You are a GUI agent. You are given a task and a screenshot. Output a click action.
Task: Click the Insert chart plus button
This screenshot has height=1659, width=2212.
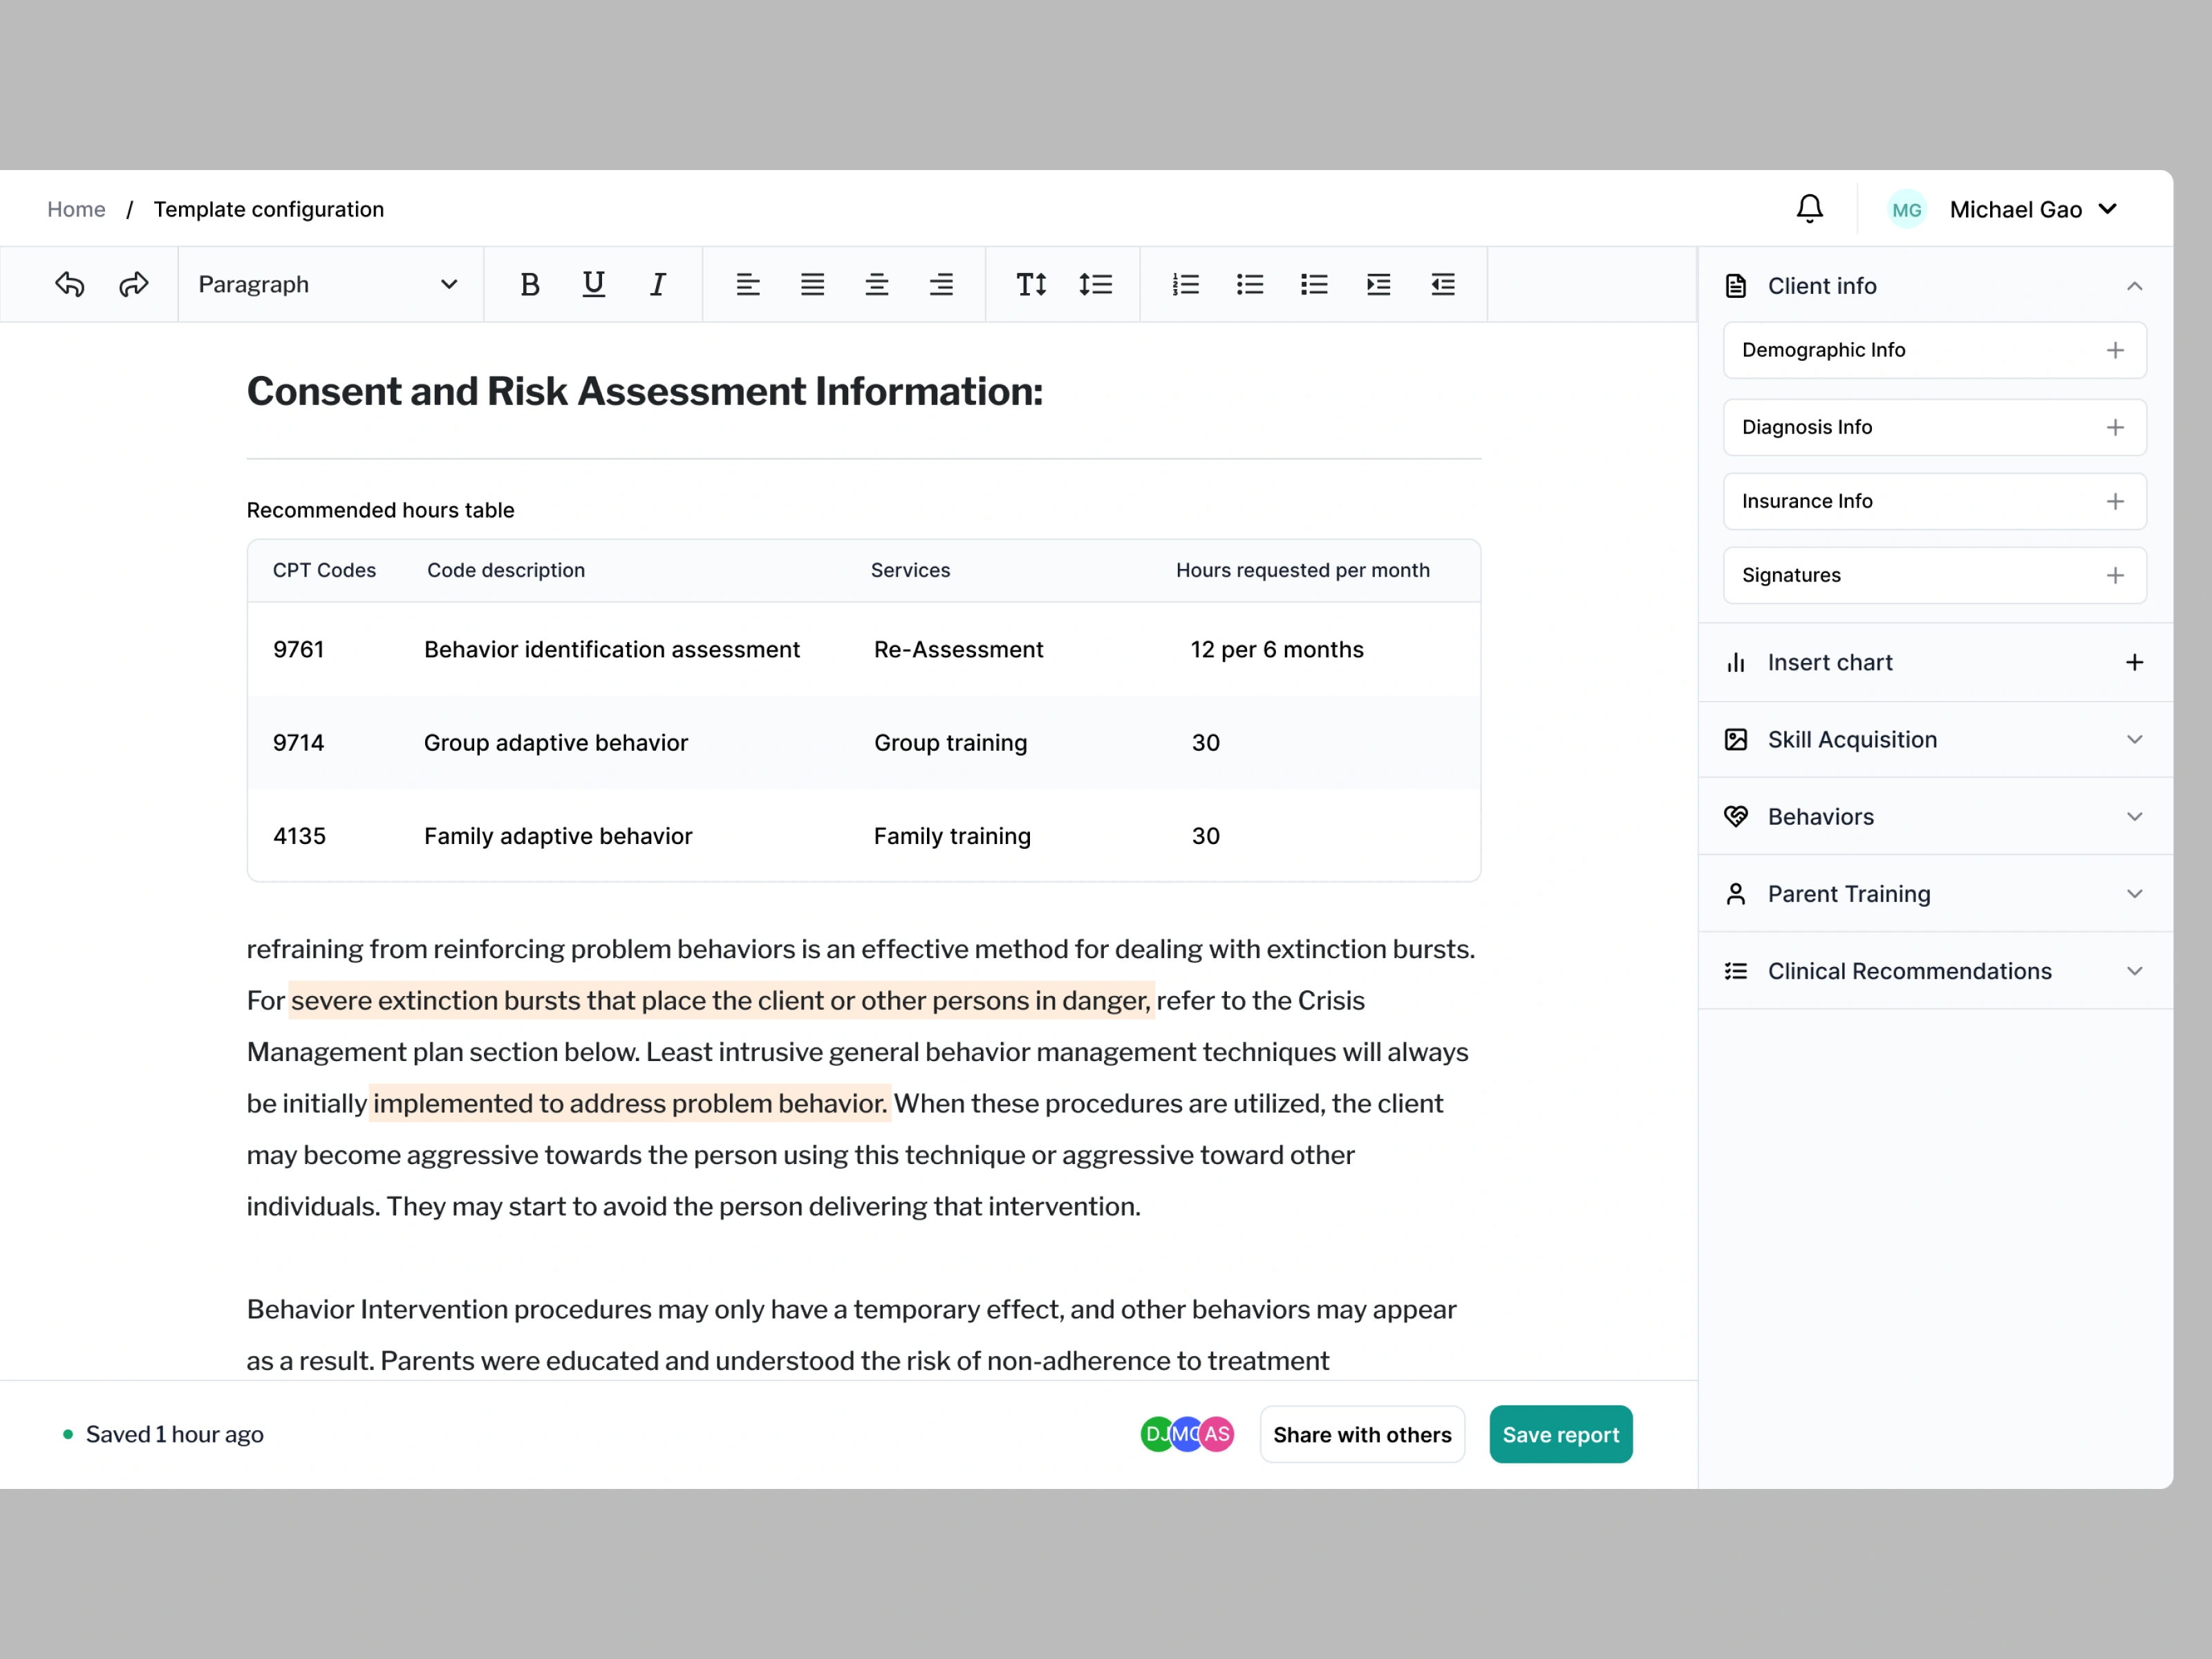tap(2134, 662)
